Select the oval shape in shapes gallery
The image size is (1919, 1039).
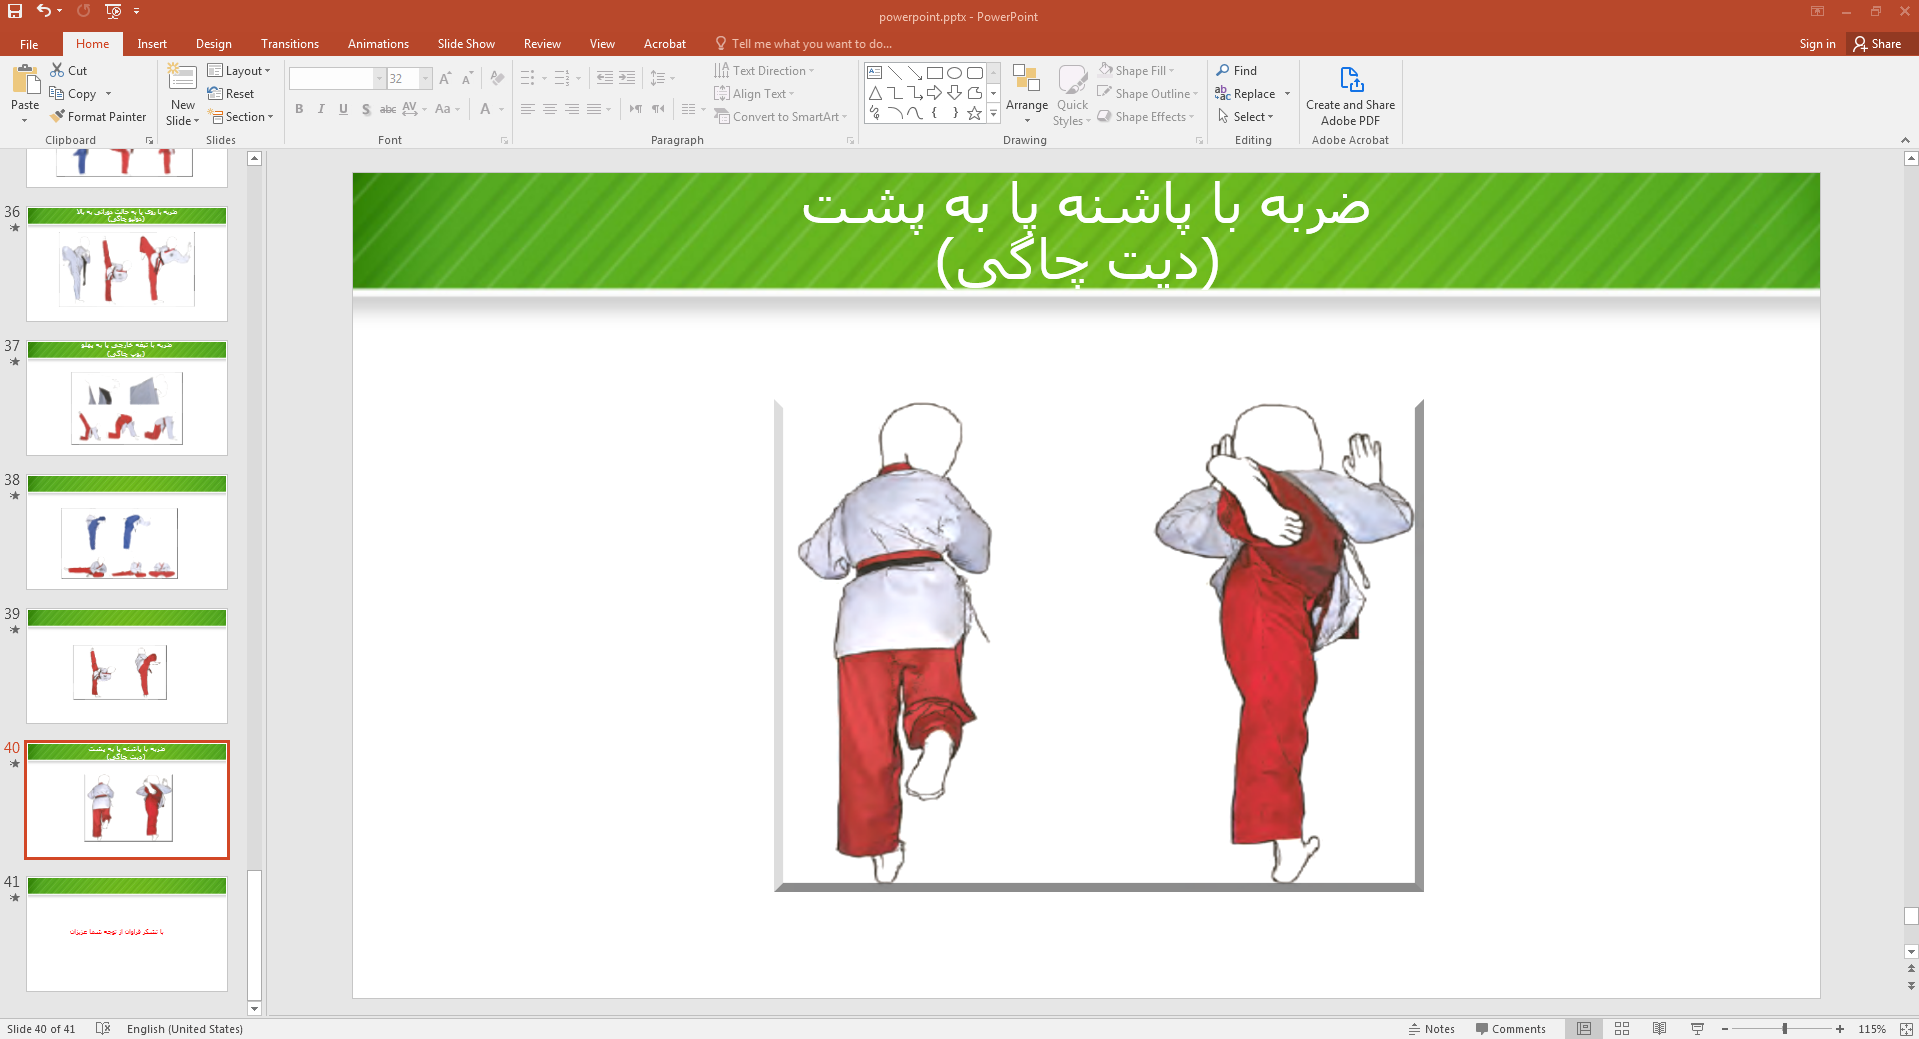click(954, 73)
